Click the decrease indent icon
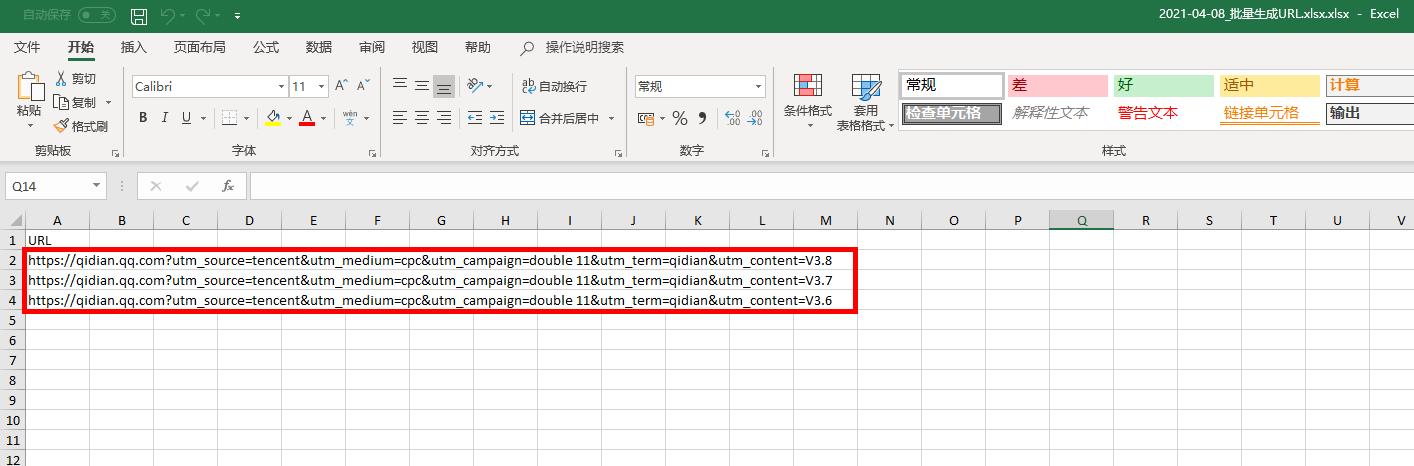 click(x=474, y=118)
